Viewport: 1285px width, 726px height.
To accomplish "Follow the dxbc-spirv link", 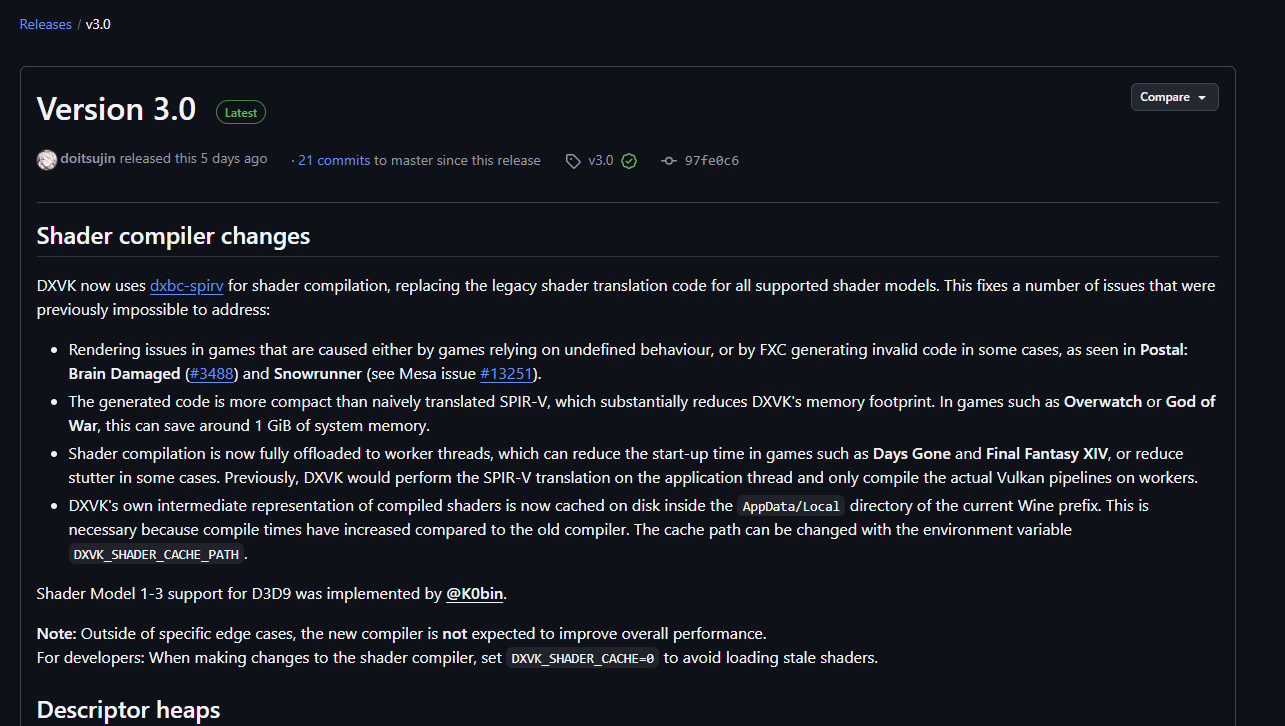I will coord(187,286).
